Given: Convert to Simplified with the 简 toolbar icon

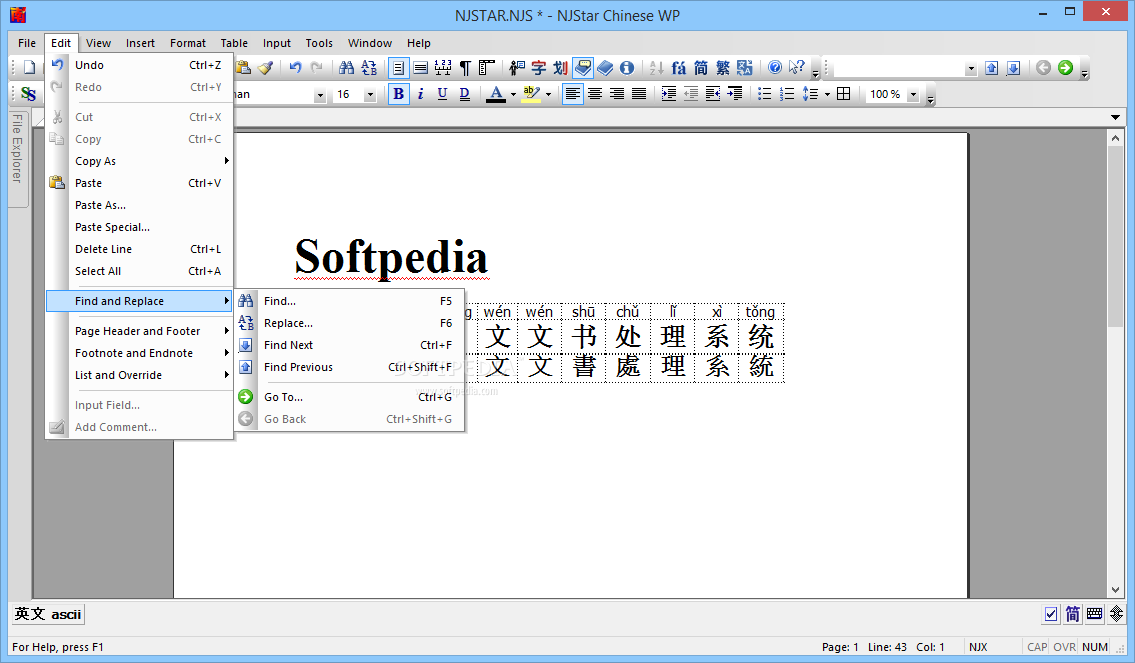Looking at the screenshot, I should pos(701,68).
